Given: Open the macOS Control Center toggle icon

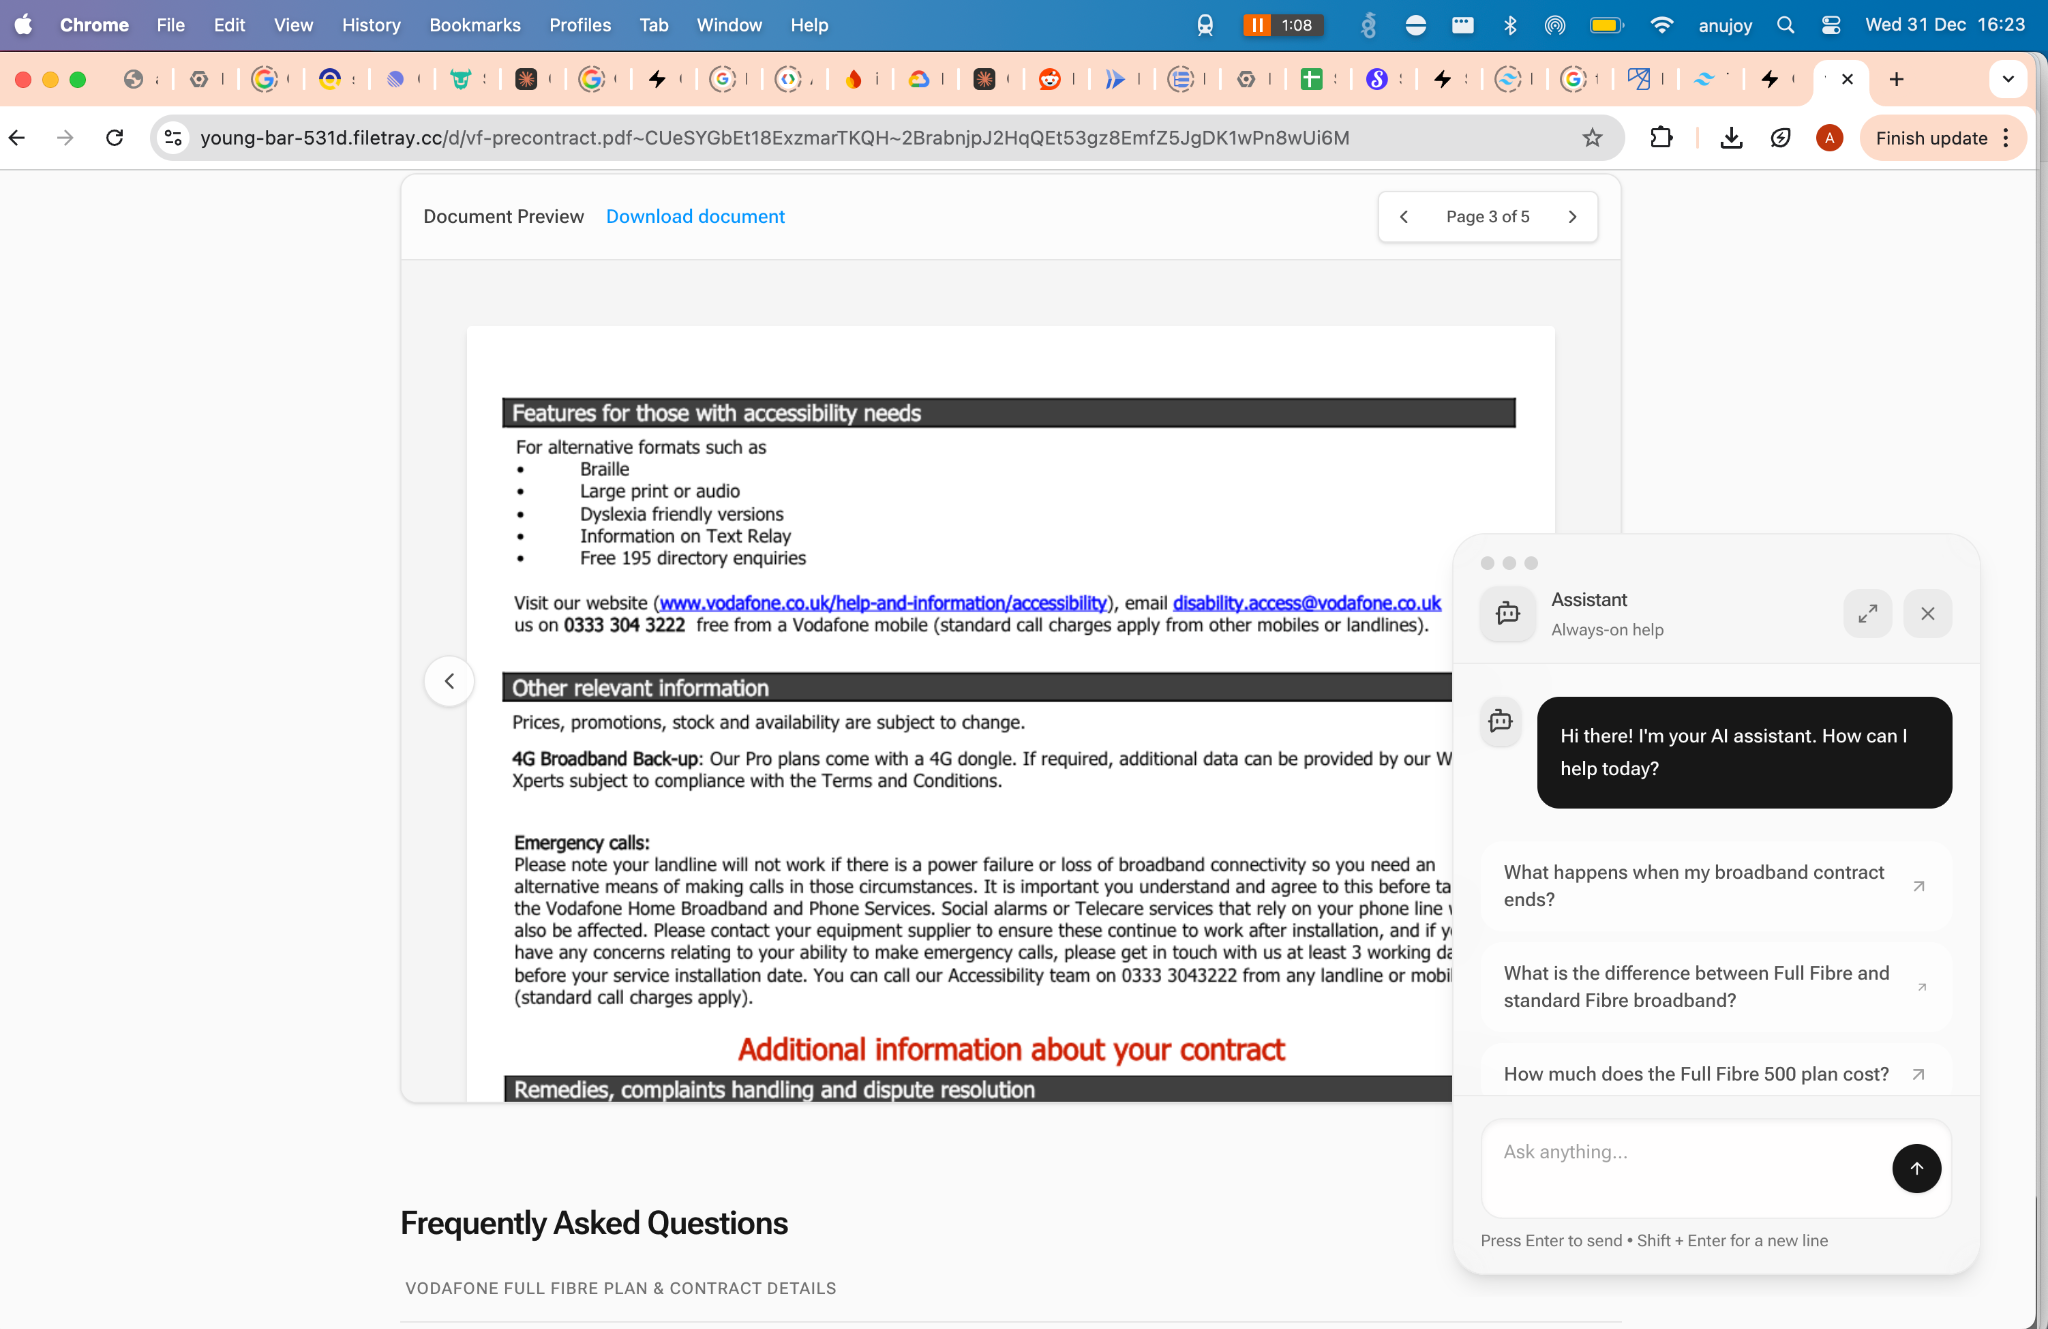Looking at the screenshot, I should (1831, 25).
